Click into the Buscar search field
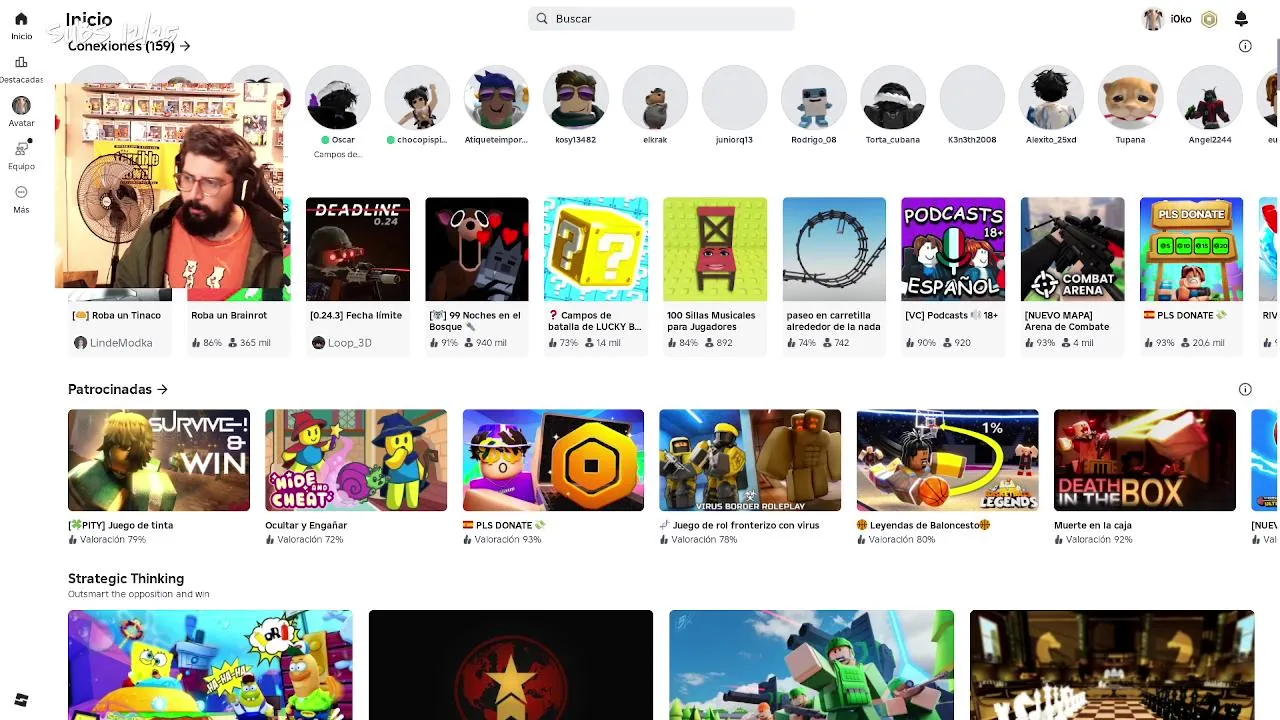Screen dimensions: 1280x720 [x=661, y=19]
